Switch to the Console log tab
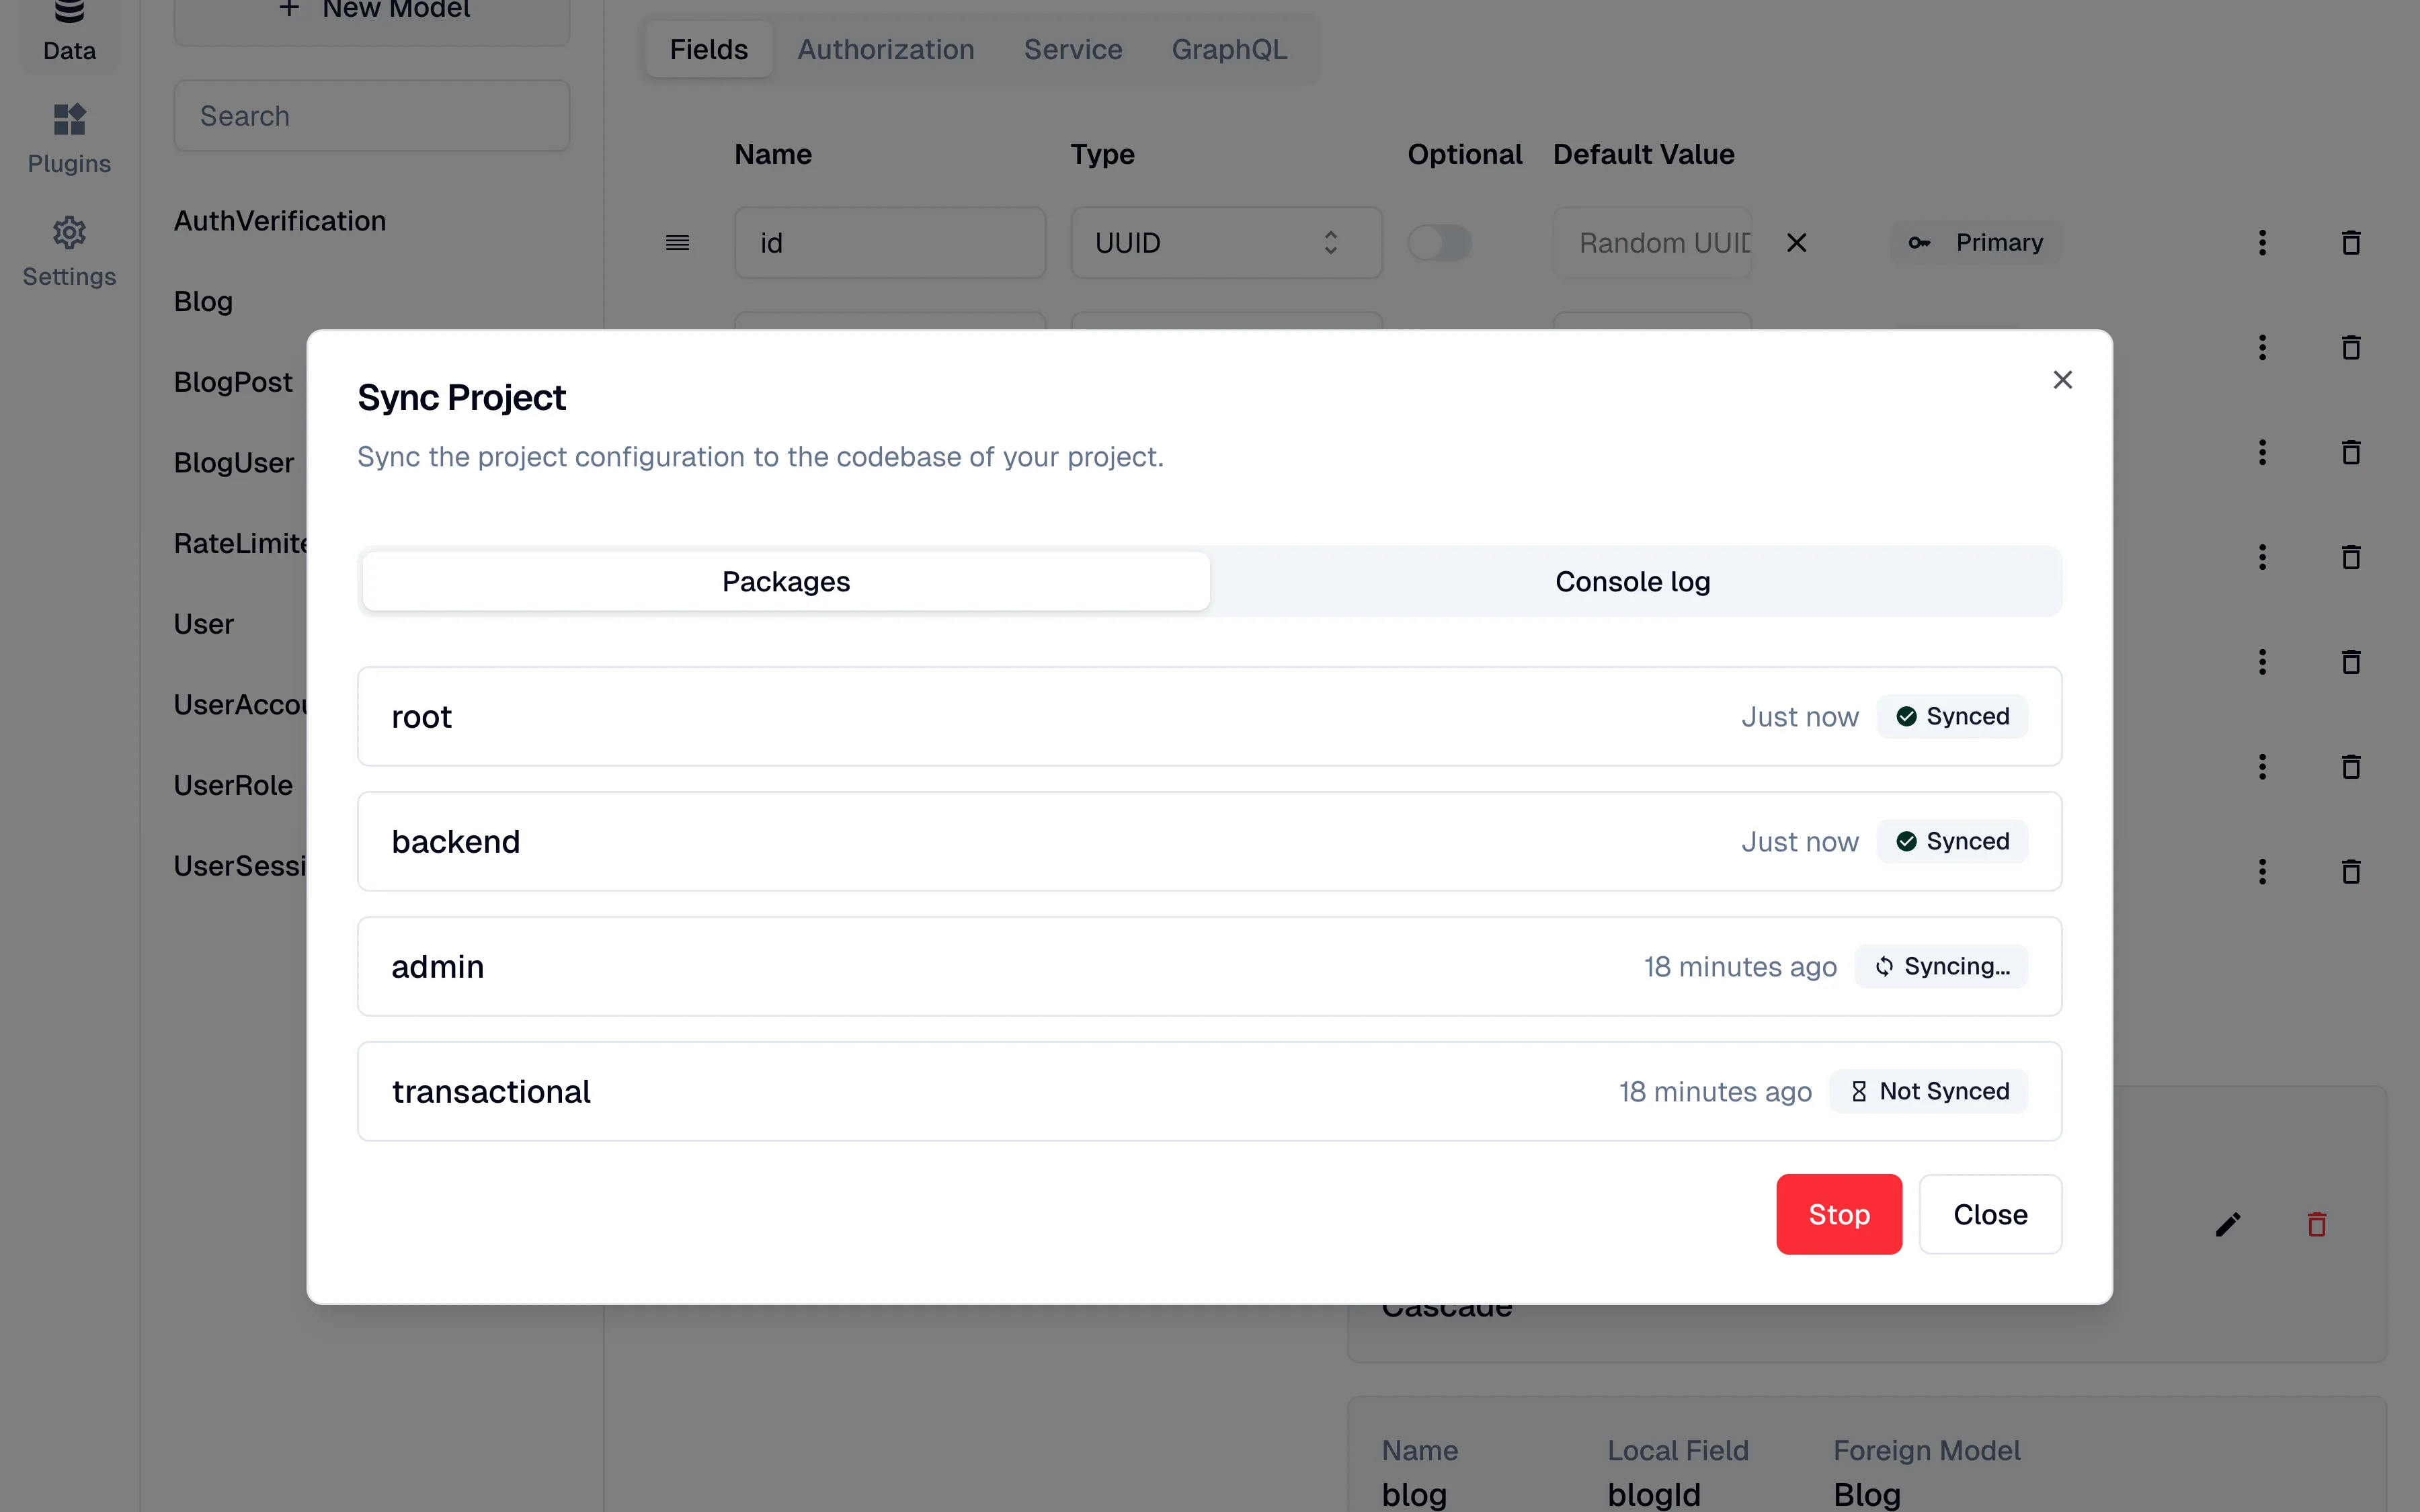This screenshot has width=2420, height=1512. [x=1632, y=581]
